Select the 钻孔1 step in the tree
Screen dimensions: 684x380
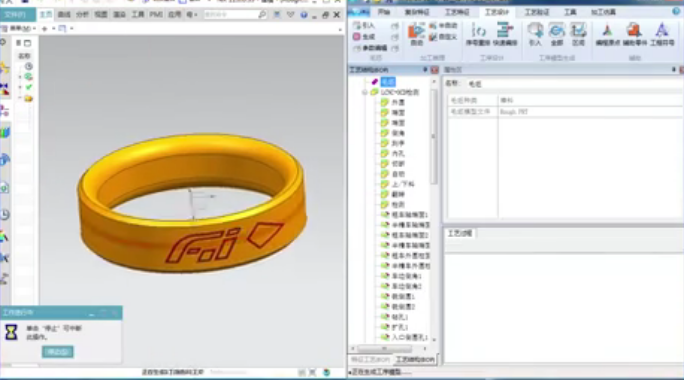point(400,317)
